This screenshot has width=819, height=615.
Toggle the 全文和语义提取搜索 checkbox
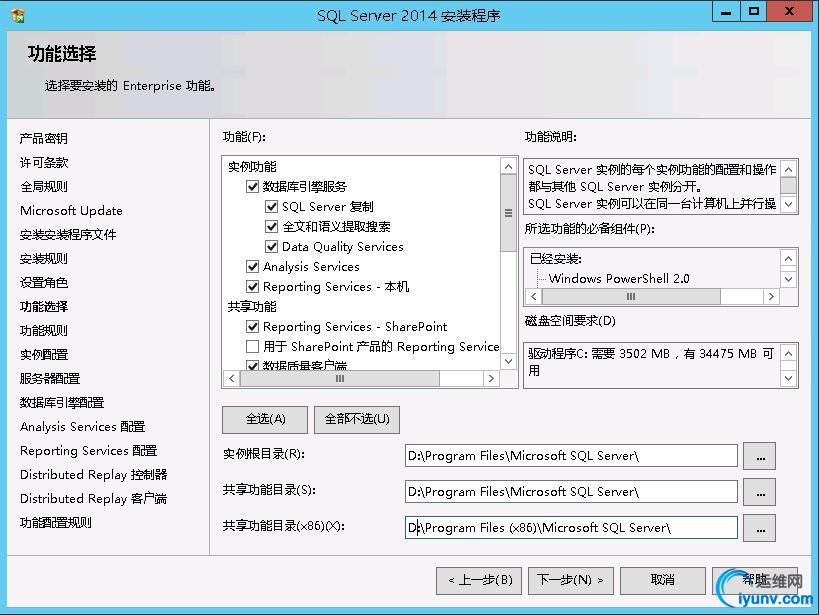272,226
